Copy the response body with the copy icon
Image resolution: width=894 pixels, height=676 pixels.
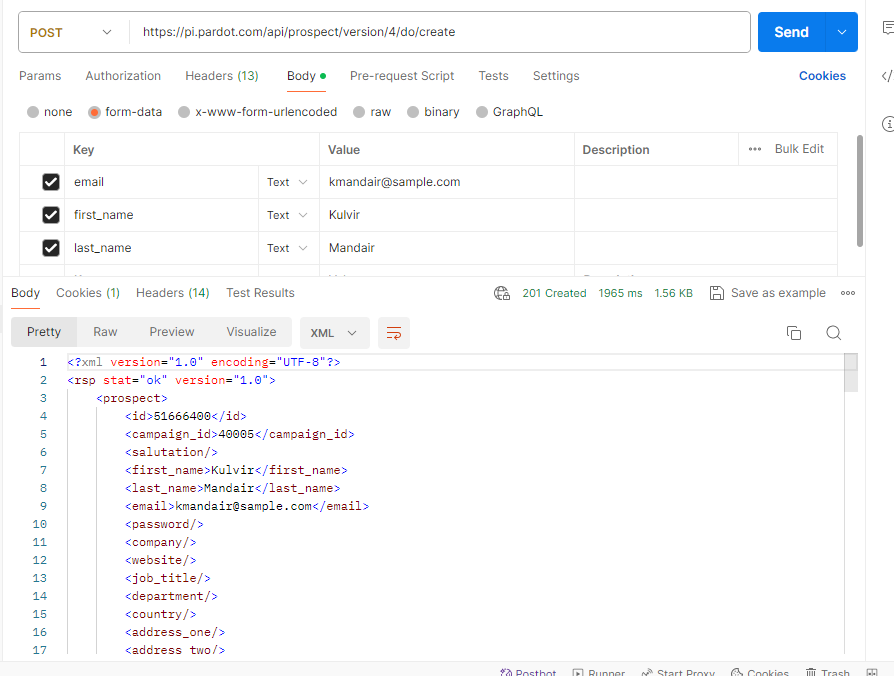[794, 333]
